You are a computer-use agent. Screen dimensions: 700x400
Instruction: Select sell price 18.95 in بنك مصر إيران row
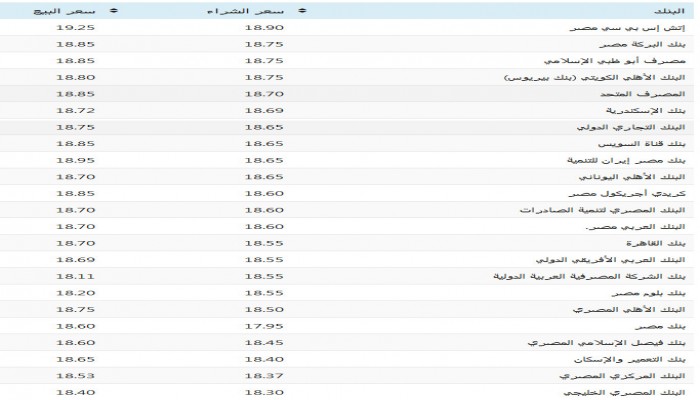coord(75,160)
